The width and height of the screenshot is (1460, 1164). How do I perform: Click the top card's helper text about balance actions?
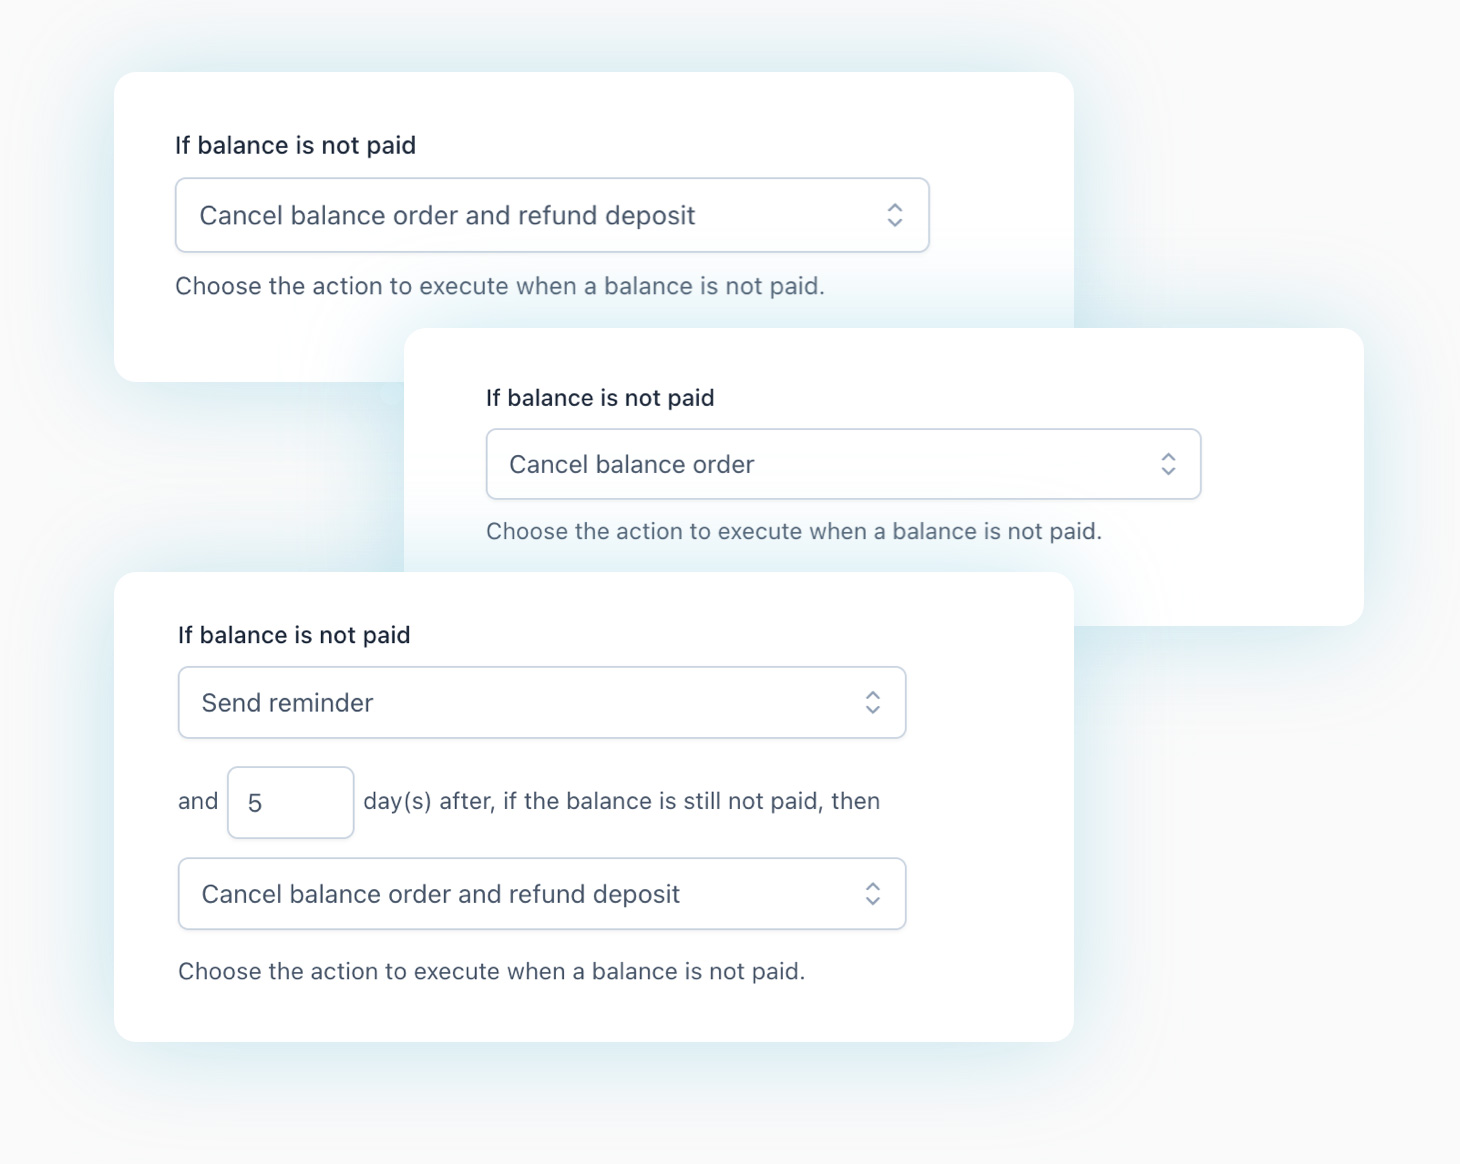(500, 286)
